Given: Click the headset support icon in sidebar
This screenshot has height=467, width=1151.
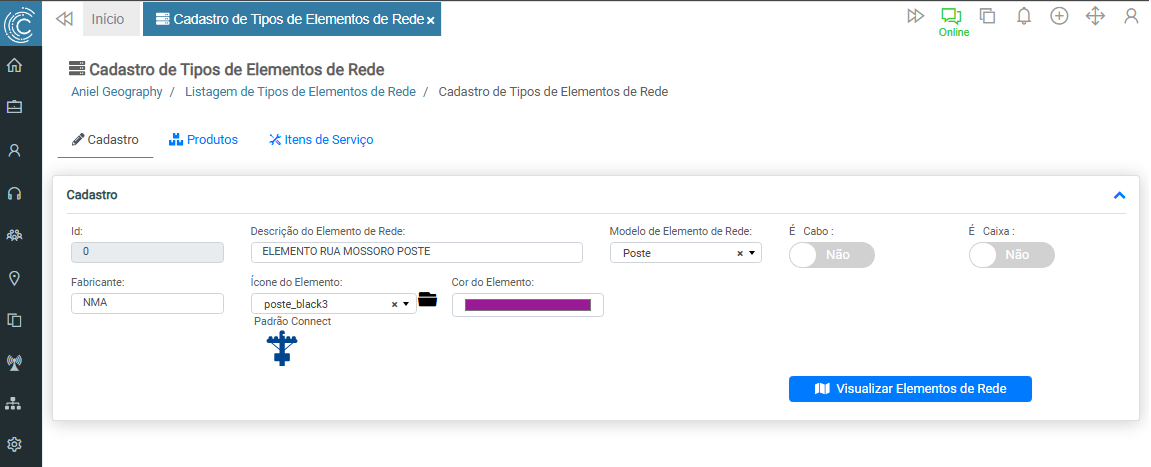Looking at the screenshot, I should (14, 193).
